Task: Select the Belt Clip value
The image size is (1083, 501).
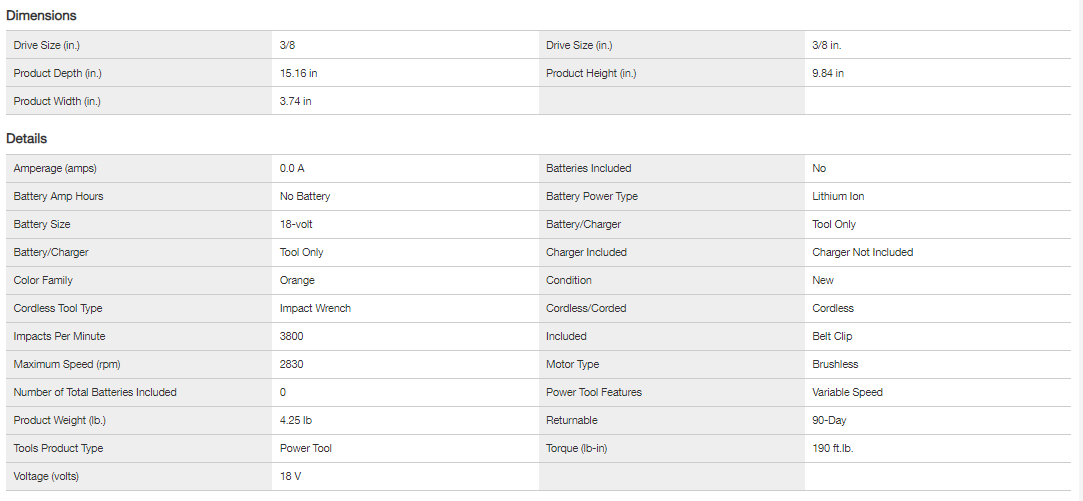Action: coord(832,336)
